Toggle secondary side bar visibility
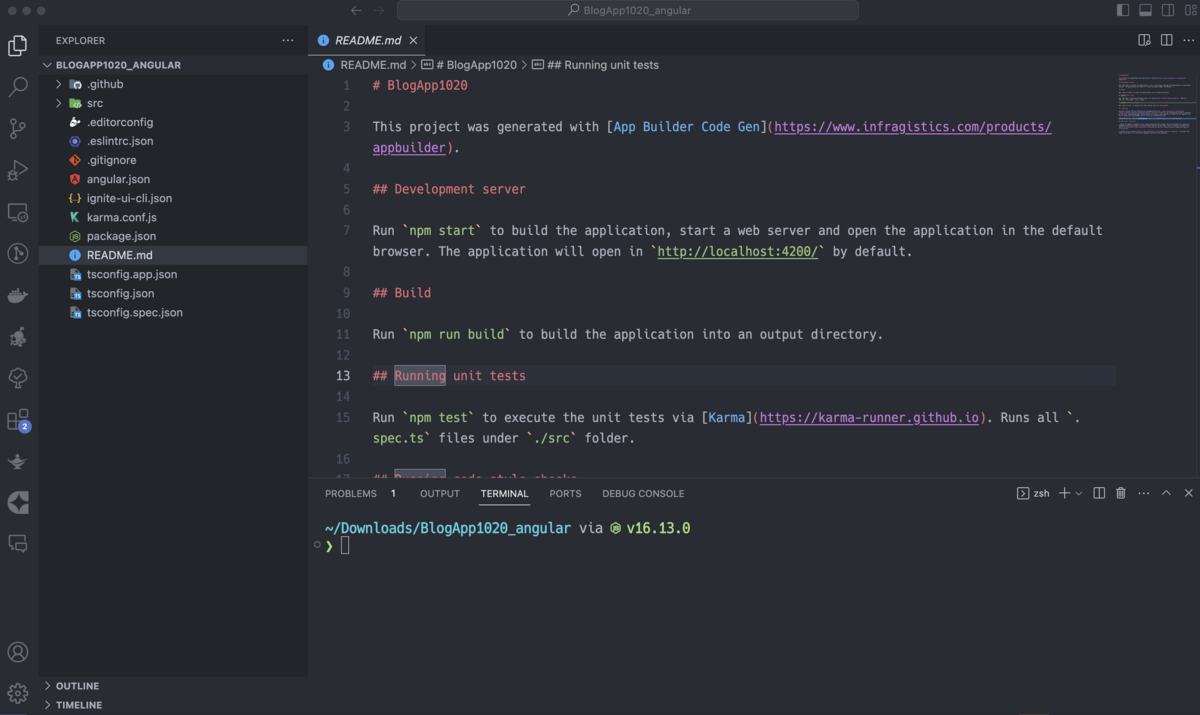The width and height of the screenshot is (1200, 715). pos(1167,10)
